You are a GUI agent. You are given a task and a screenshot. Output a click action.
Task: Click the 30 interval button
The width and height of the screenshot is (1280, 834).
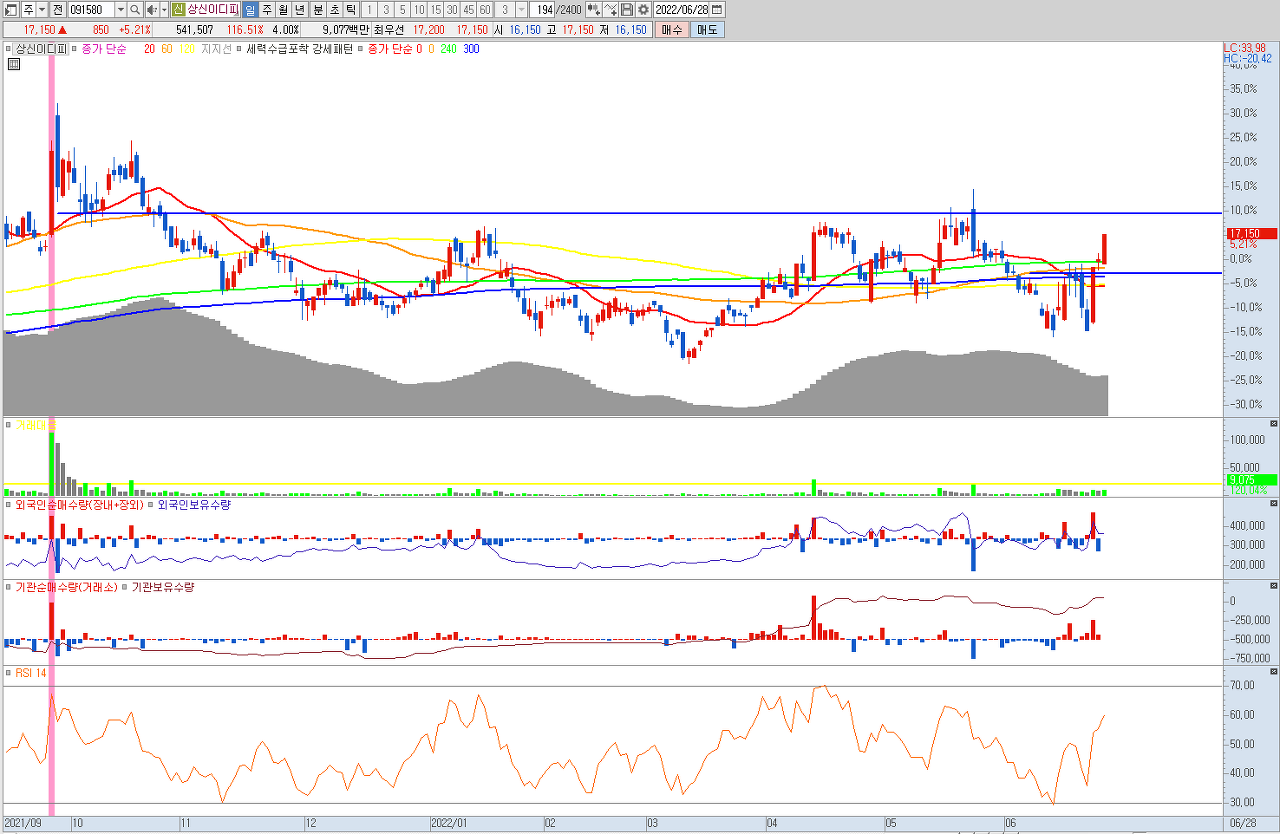pos(452,10)
